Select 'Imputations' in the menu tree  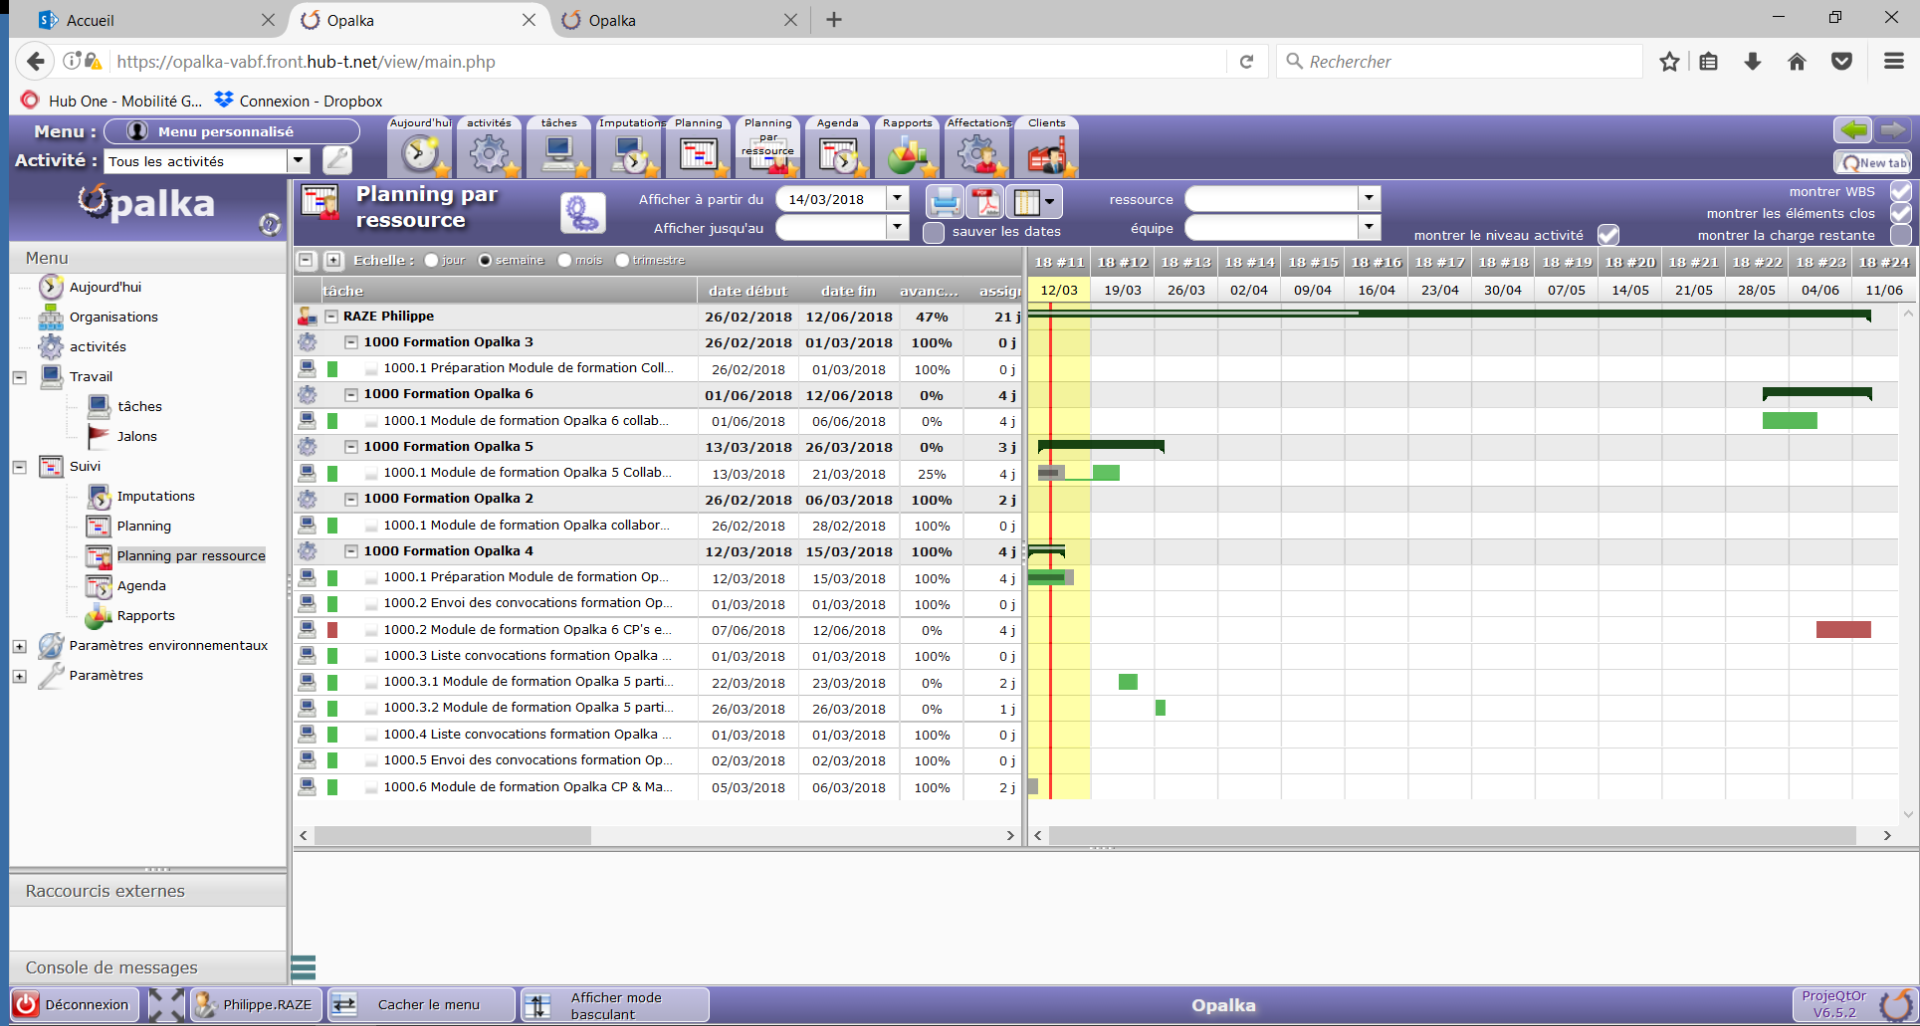[155, 496]
